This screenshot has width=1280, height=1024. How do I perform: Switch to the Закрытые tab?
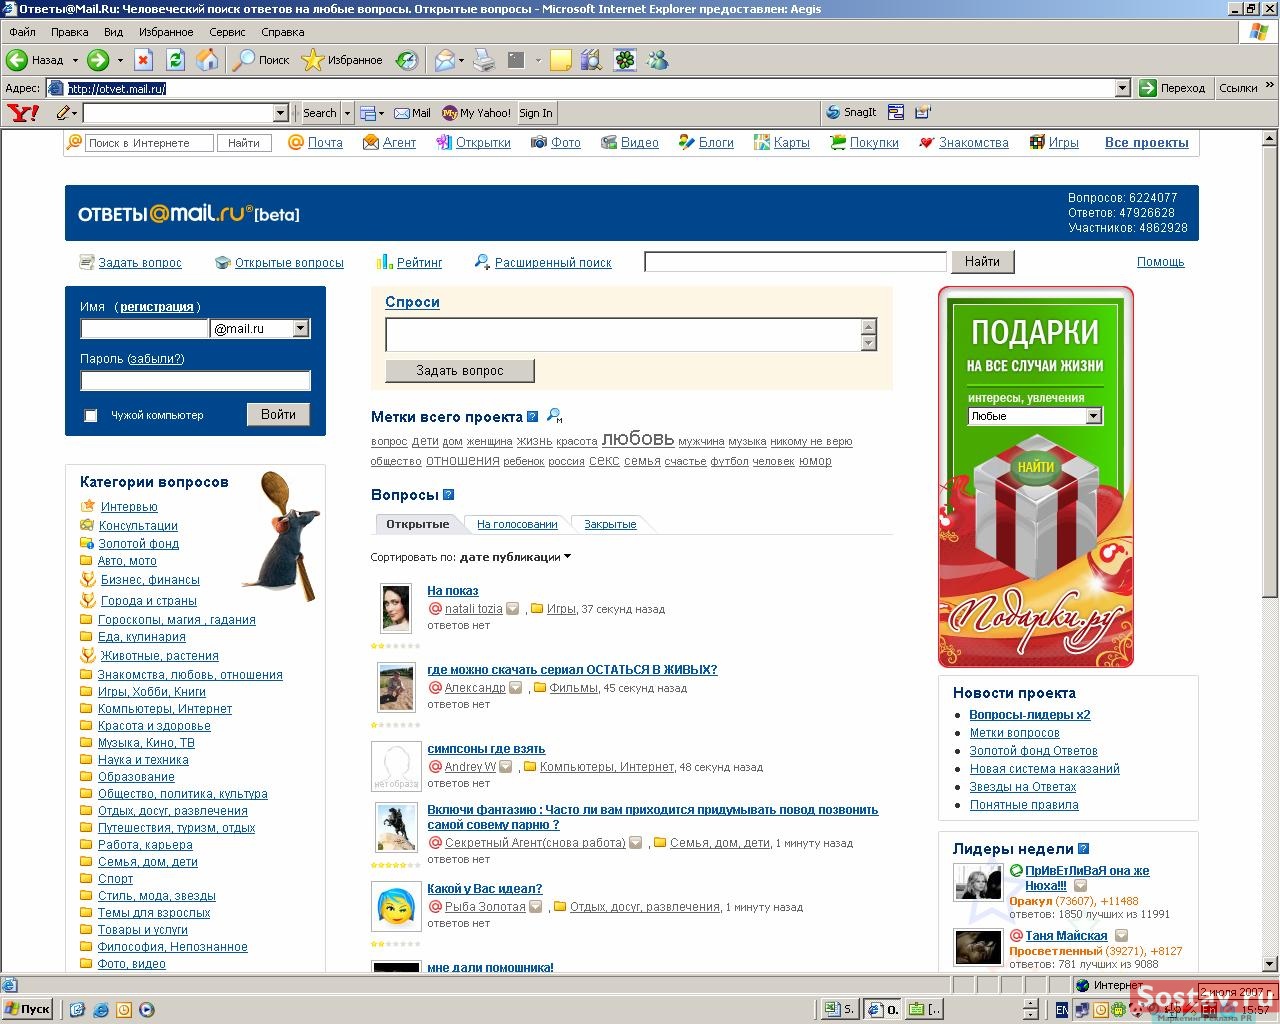pos(610,524)
